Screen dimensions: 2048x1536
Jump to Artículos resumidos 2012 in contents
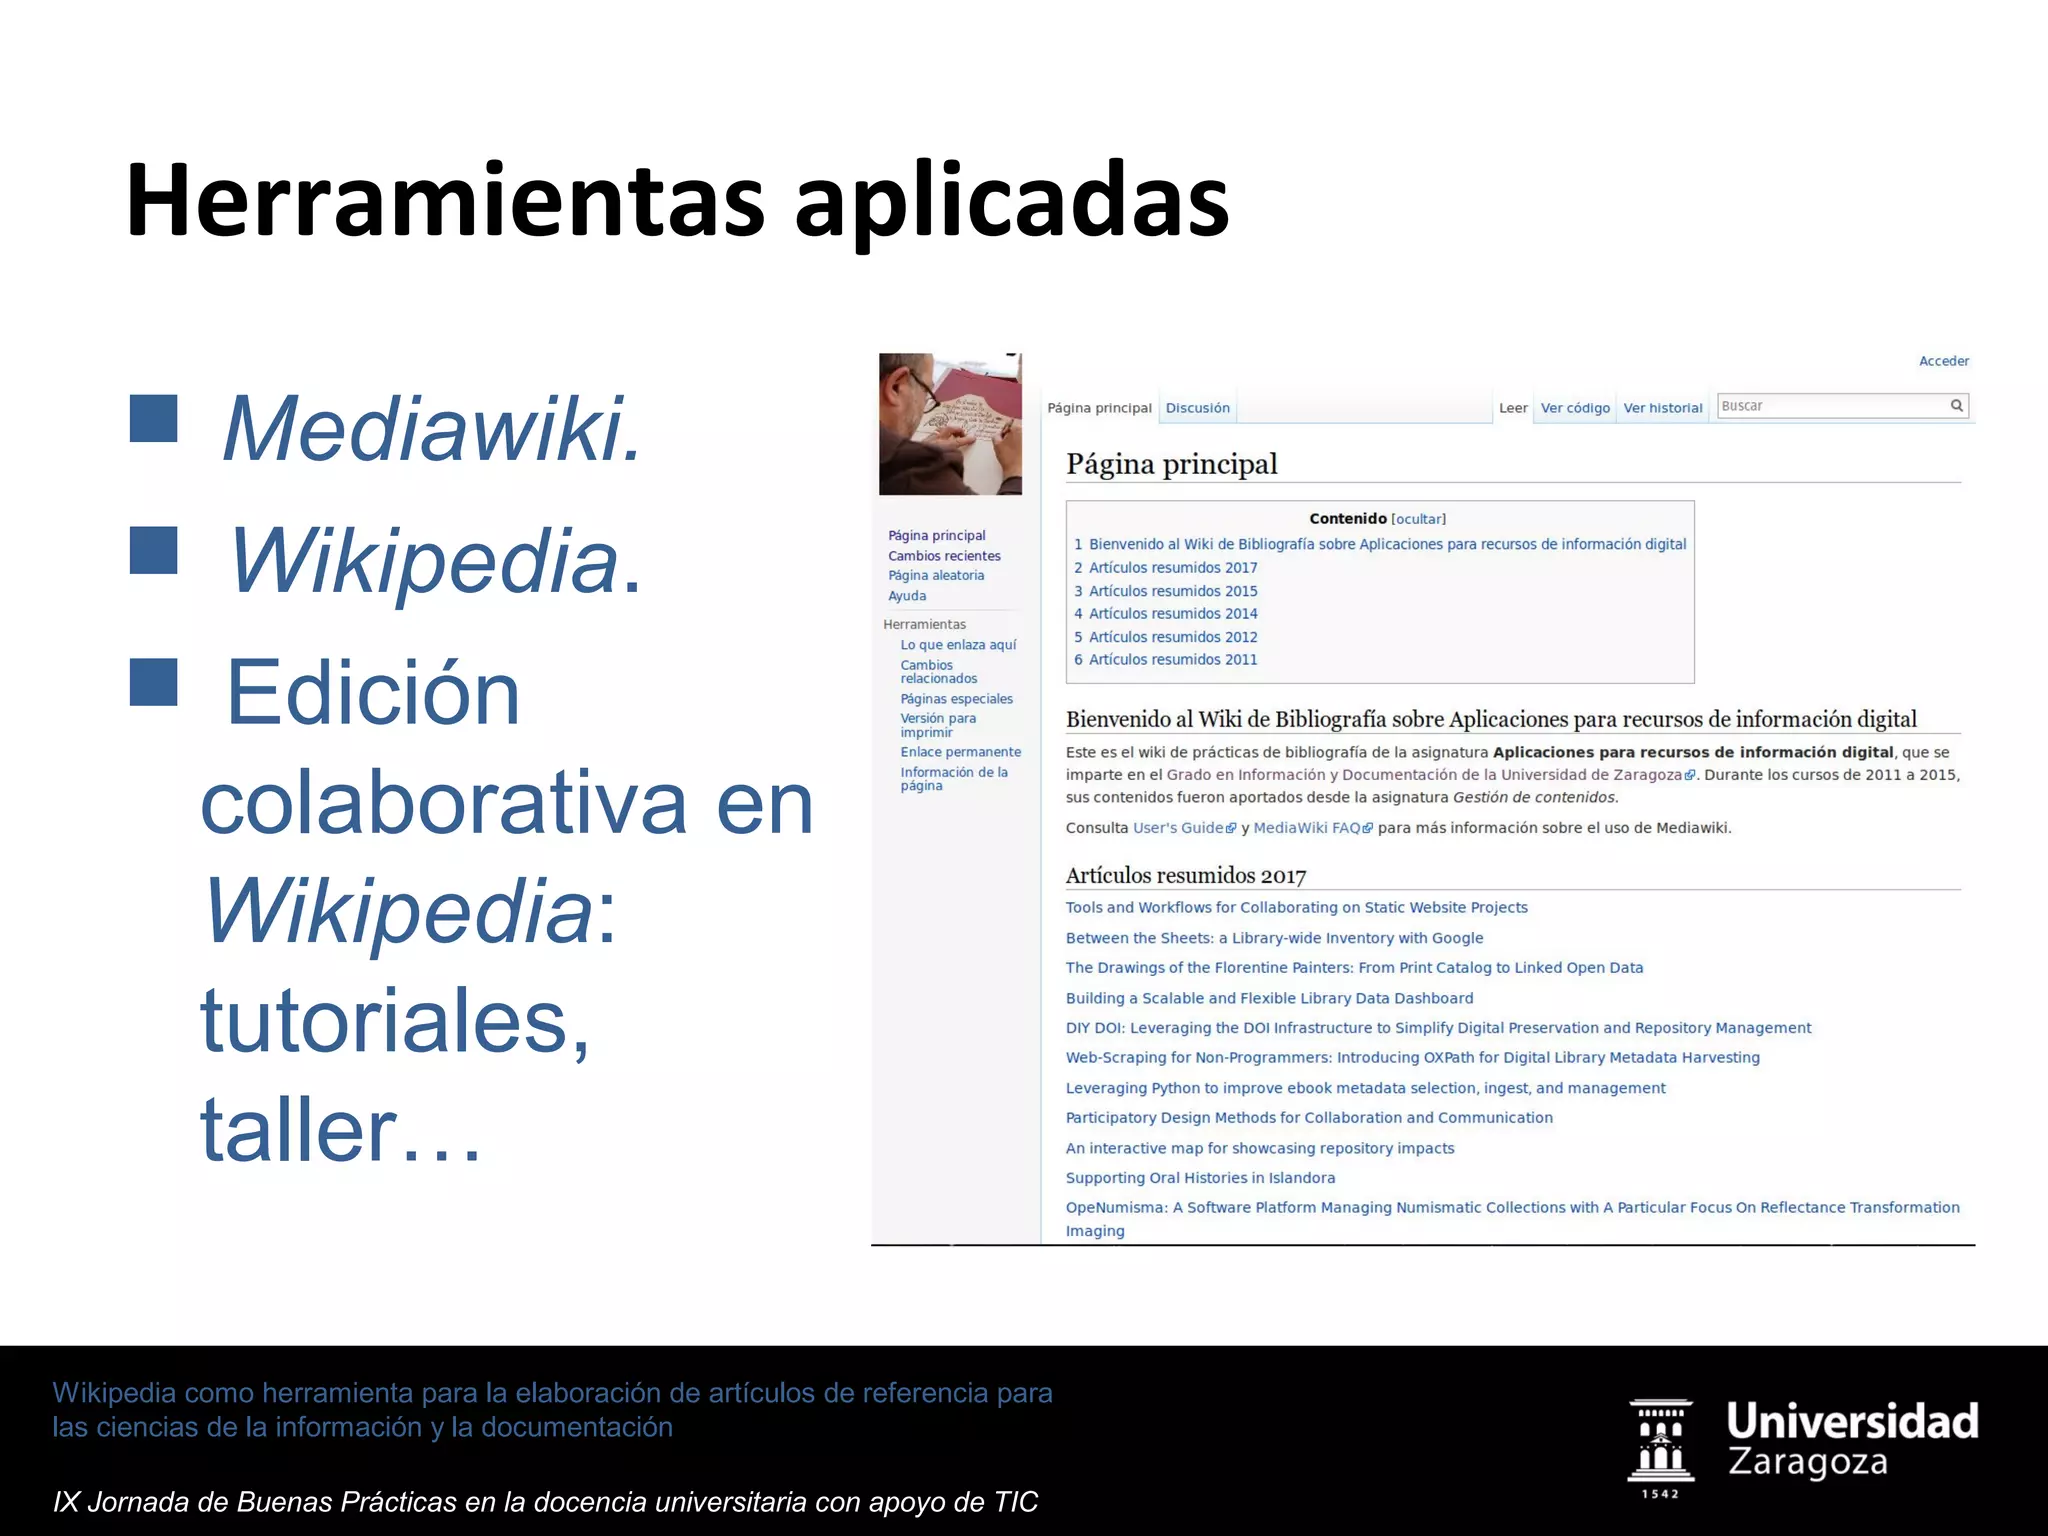[x=1166, y=637]
